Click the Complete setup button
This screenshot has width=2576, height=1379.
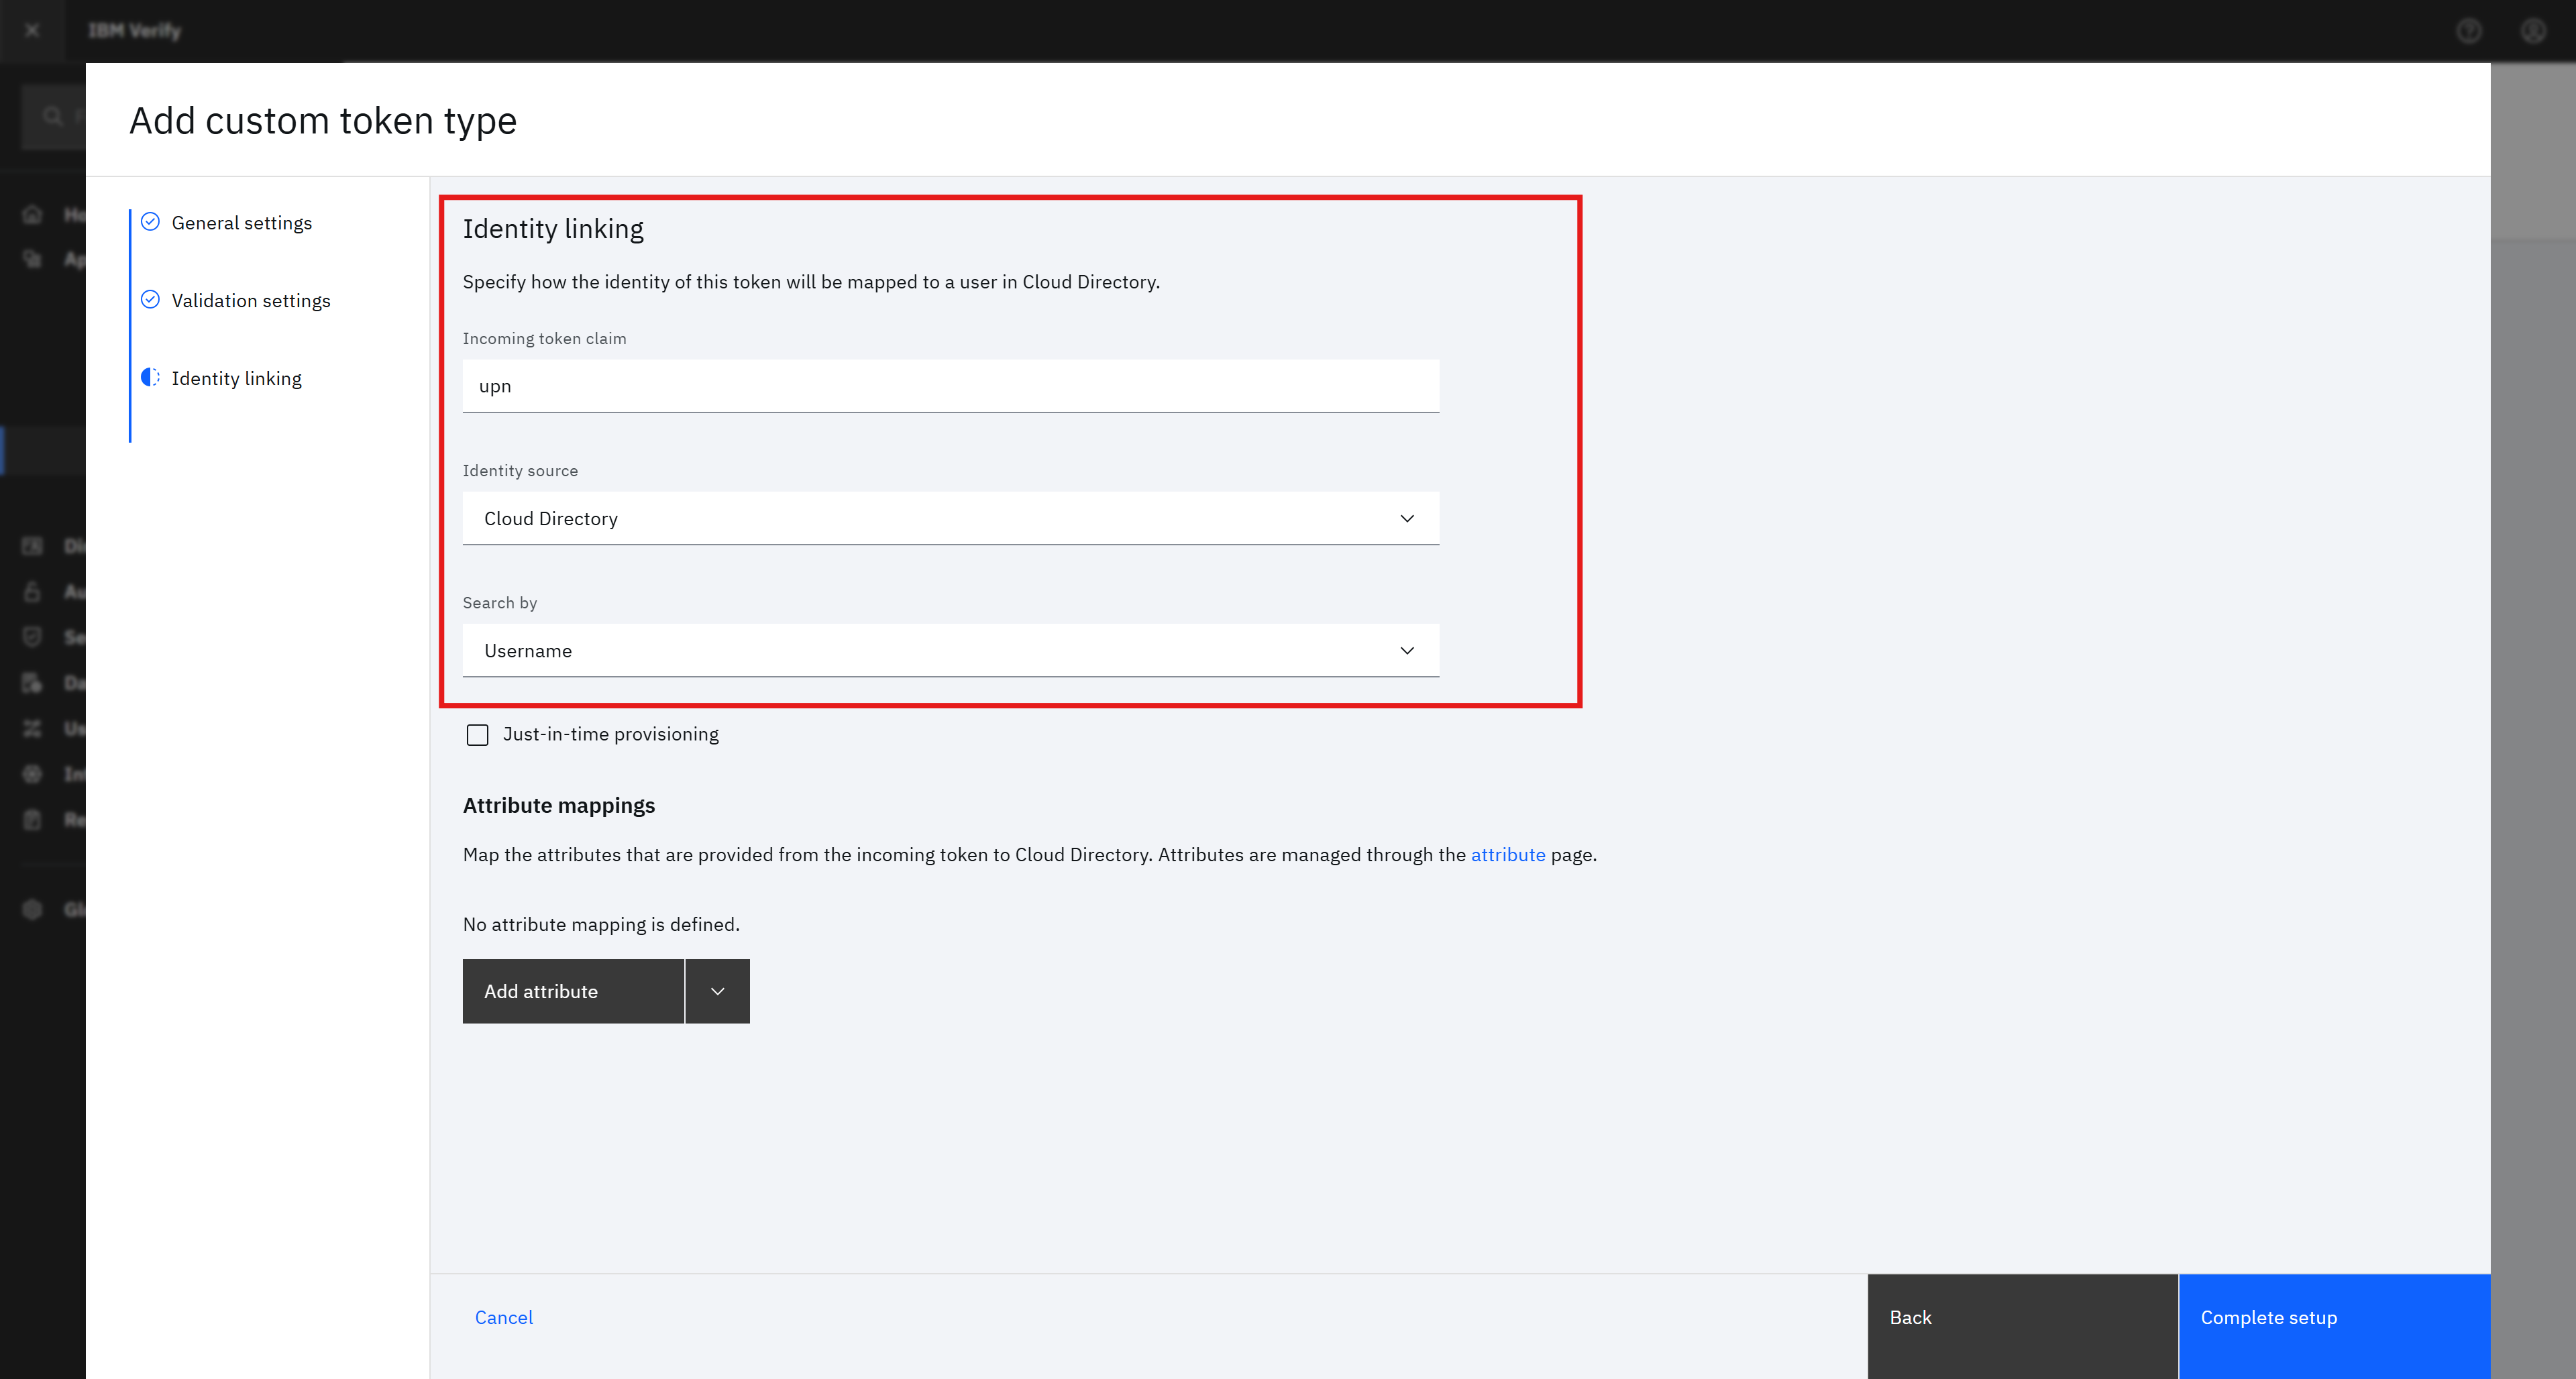2334,1326
